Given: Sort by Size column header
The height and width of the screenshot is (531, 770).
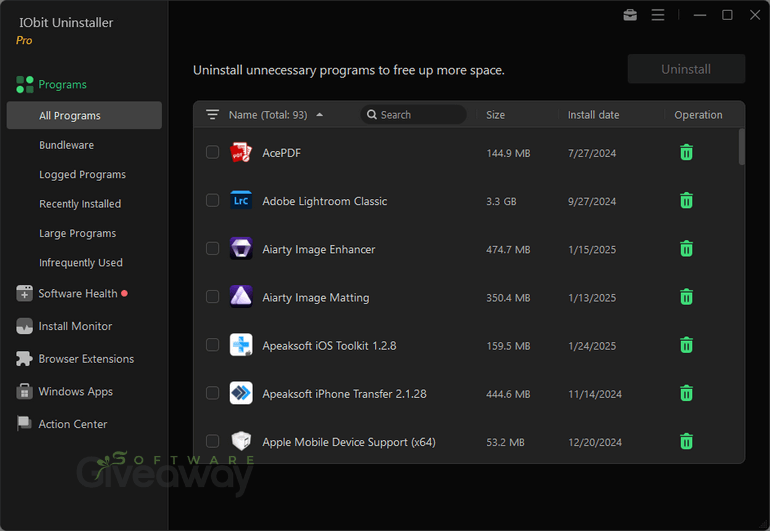Looking at the screenshot, I should pos(495,114).
